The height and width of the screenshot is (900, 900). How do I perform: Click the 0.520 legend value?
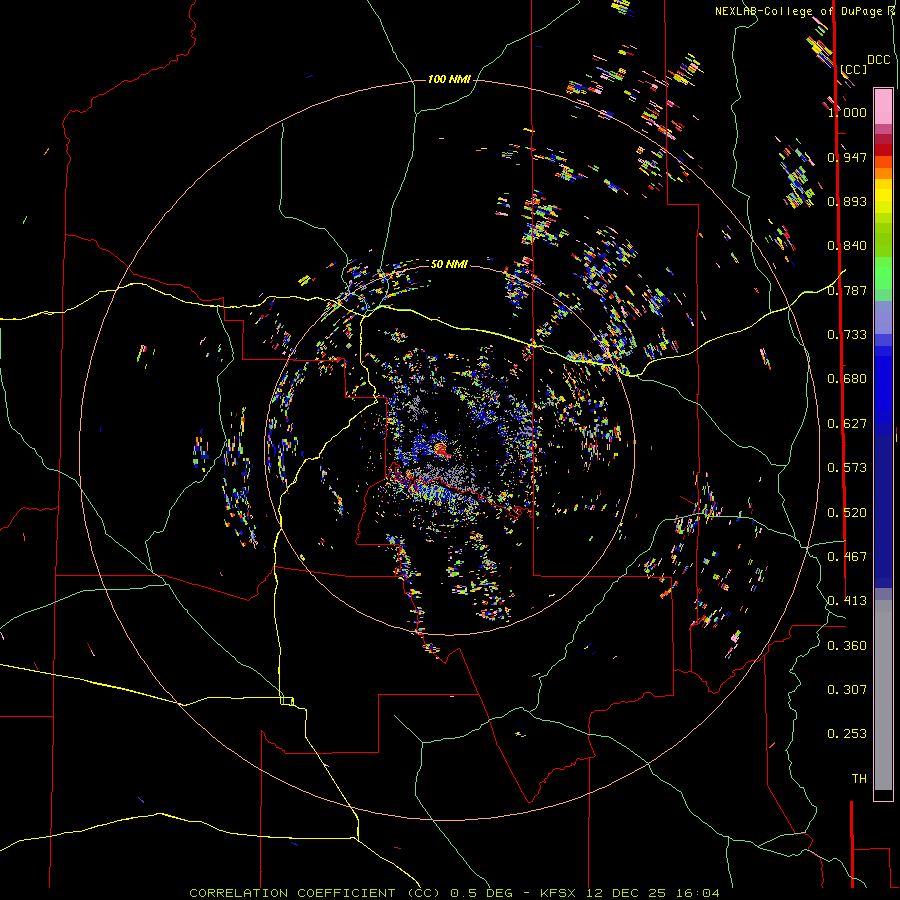pos(847,513)
